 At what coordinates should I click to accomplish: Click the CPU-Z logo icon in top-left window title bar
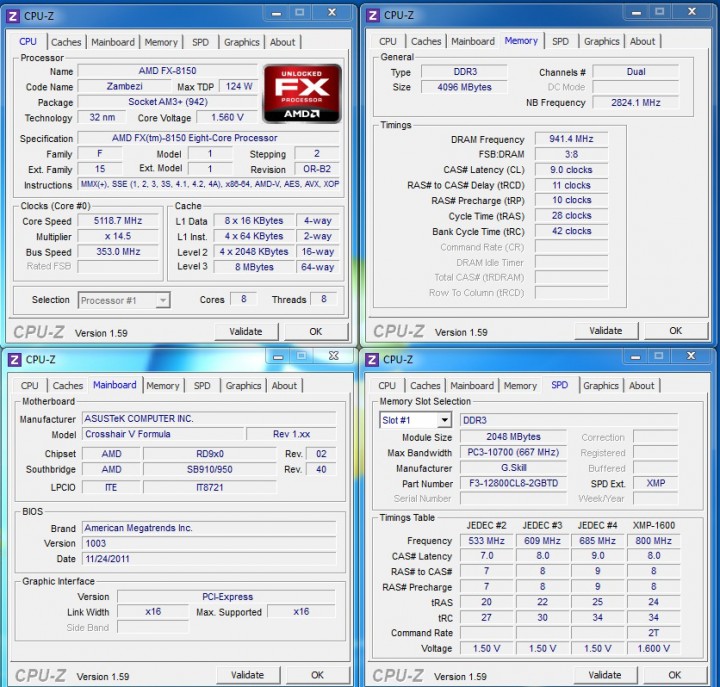pyautogui.click(x=12, y=16)
